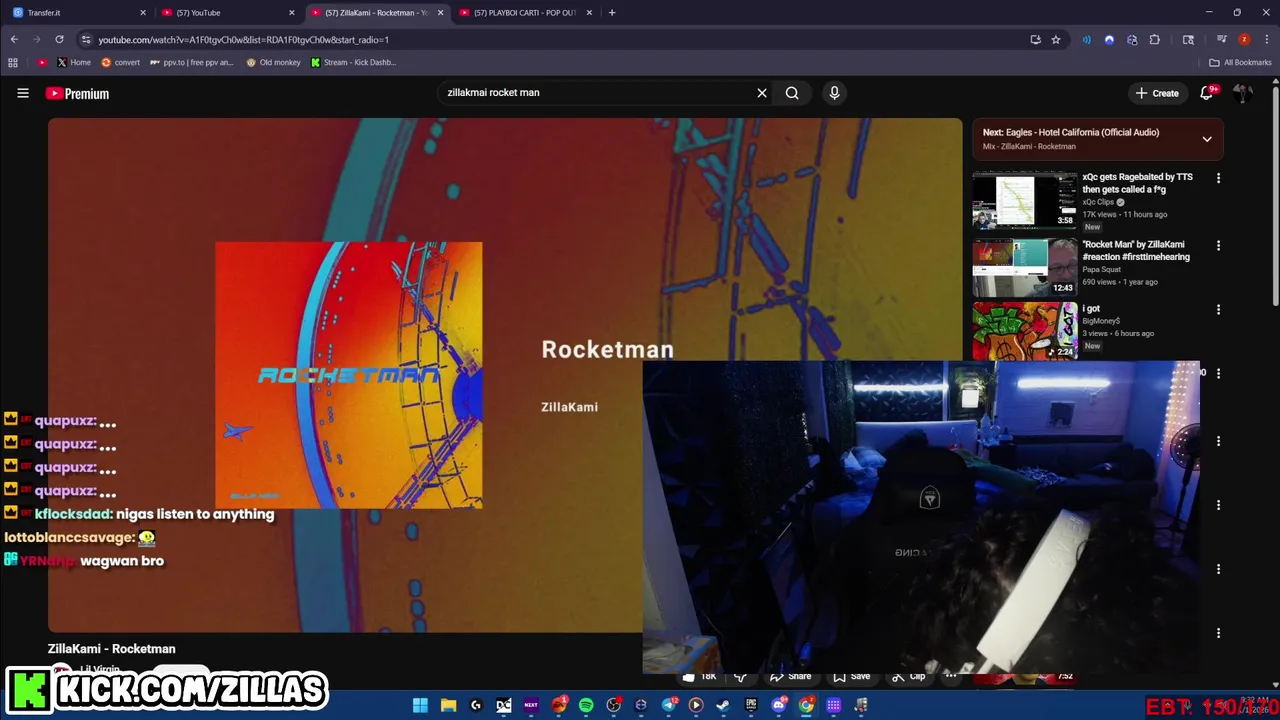
Task: Open xQc Ragebaited by TTS thumbnail
Action: (1025, 200)
